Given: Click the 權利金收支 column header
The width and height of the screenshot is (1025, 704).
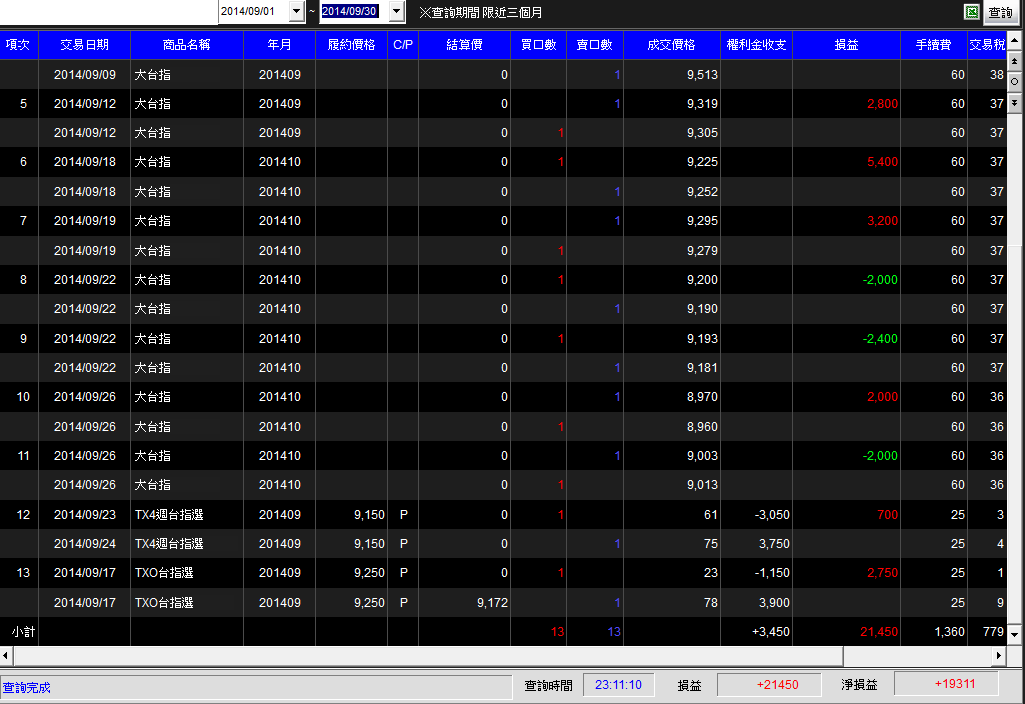Looking at the screenshot, I should (x=756, y=45).
